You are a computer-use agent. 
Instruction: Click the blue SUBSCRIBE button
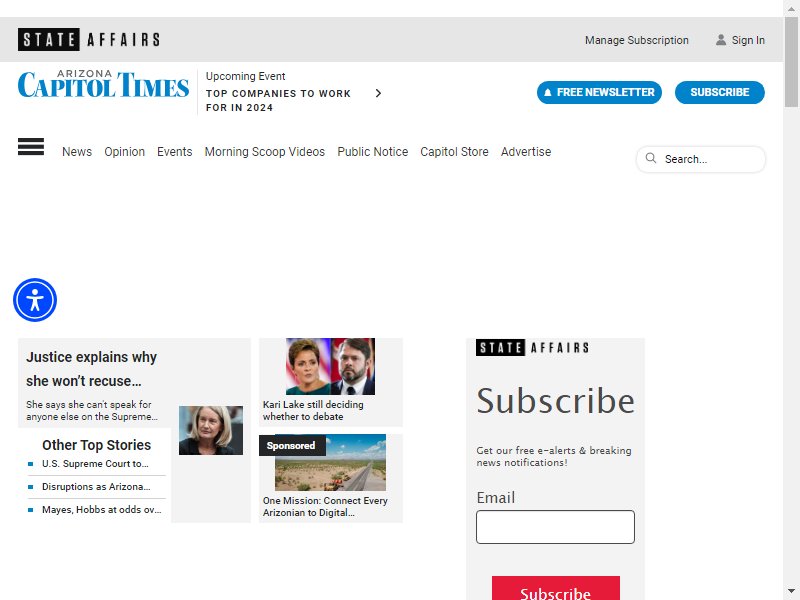pyautogui.click(x=720, y=92)
